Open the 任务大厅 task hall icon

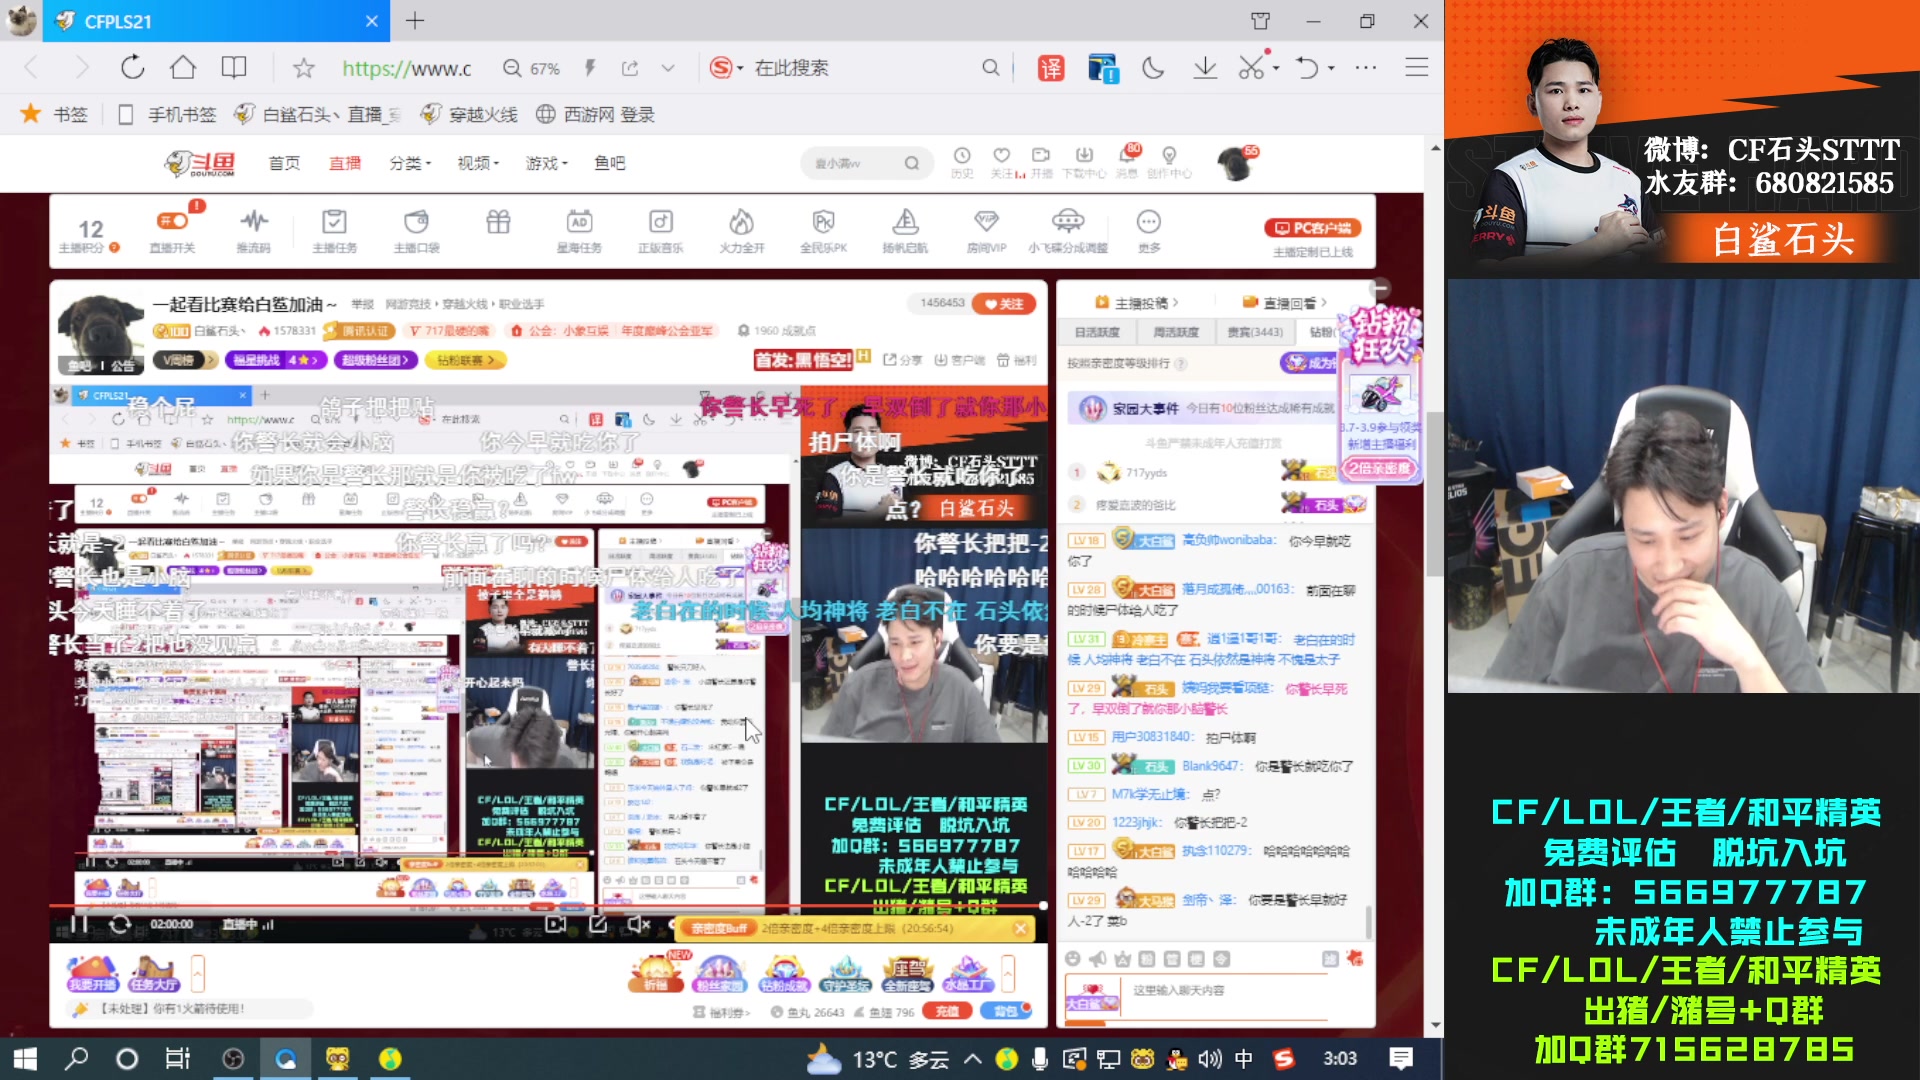point(153,973)
